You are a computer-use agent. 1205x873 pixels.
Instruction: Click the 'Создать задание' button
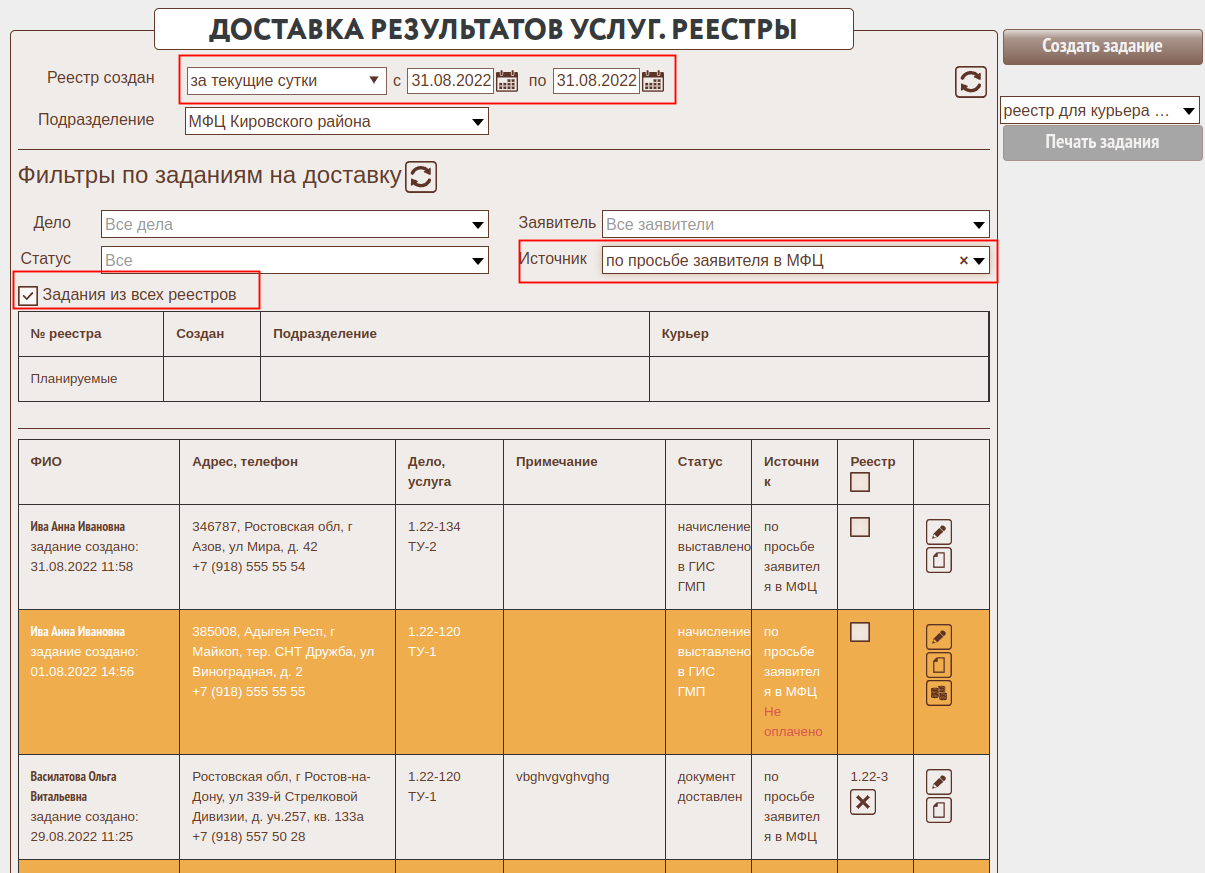[x=1102, y=46]
